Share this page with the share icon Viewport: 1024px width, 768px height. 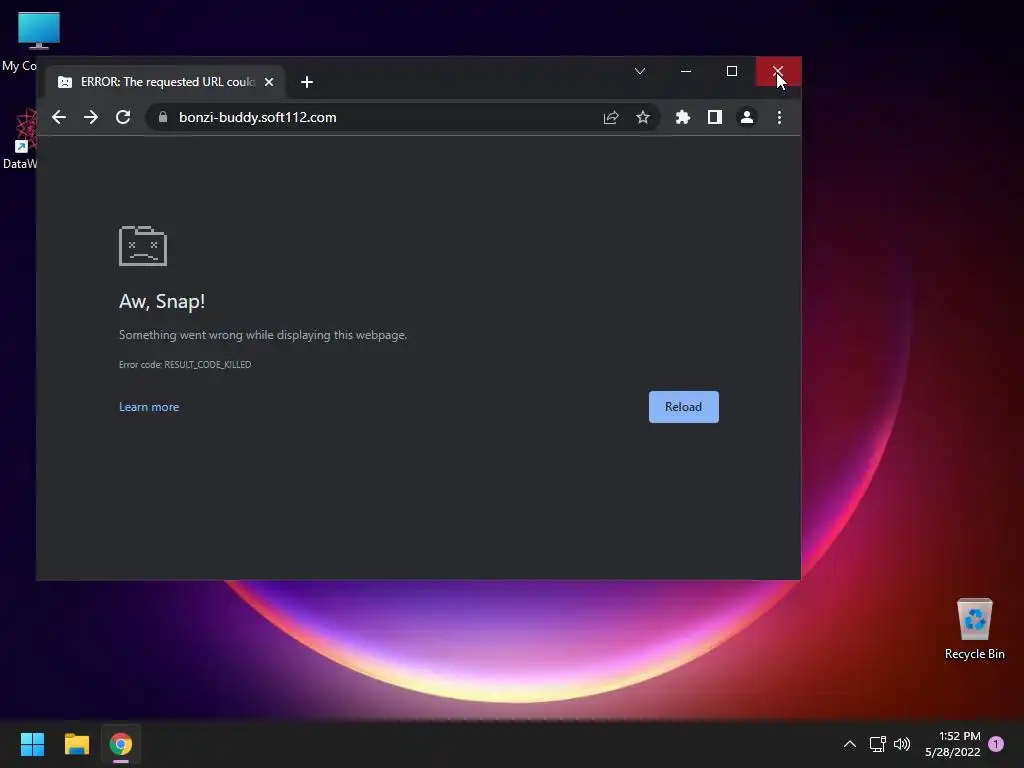(x=611, y=118)
